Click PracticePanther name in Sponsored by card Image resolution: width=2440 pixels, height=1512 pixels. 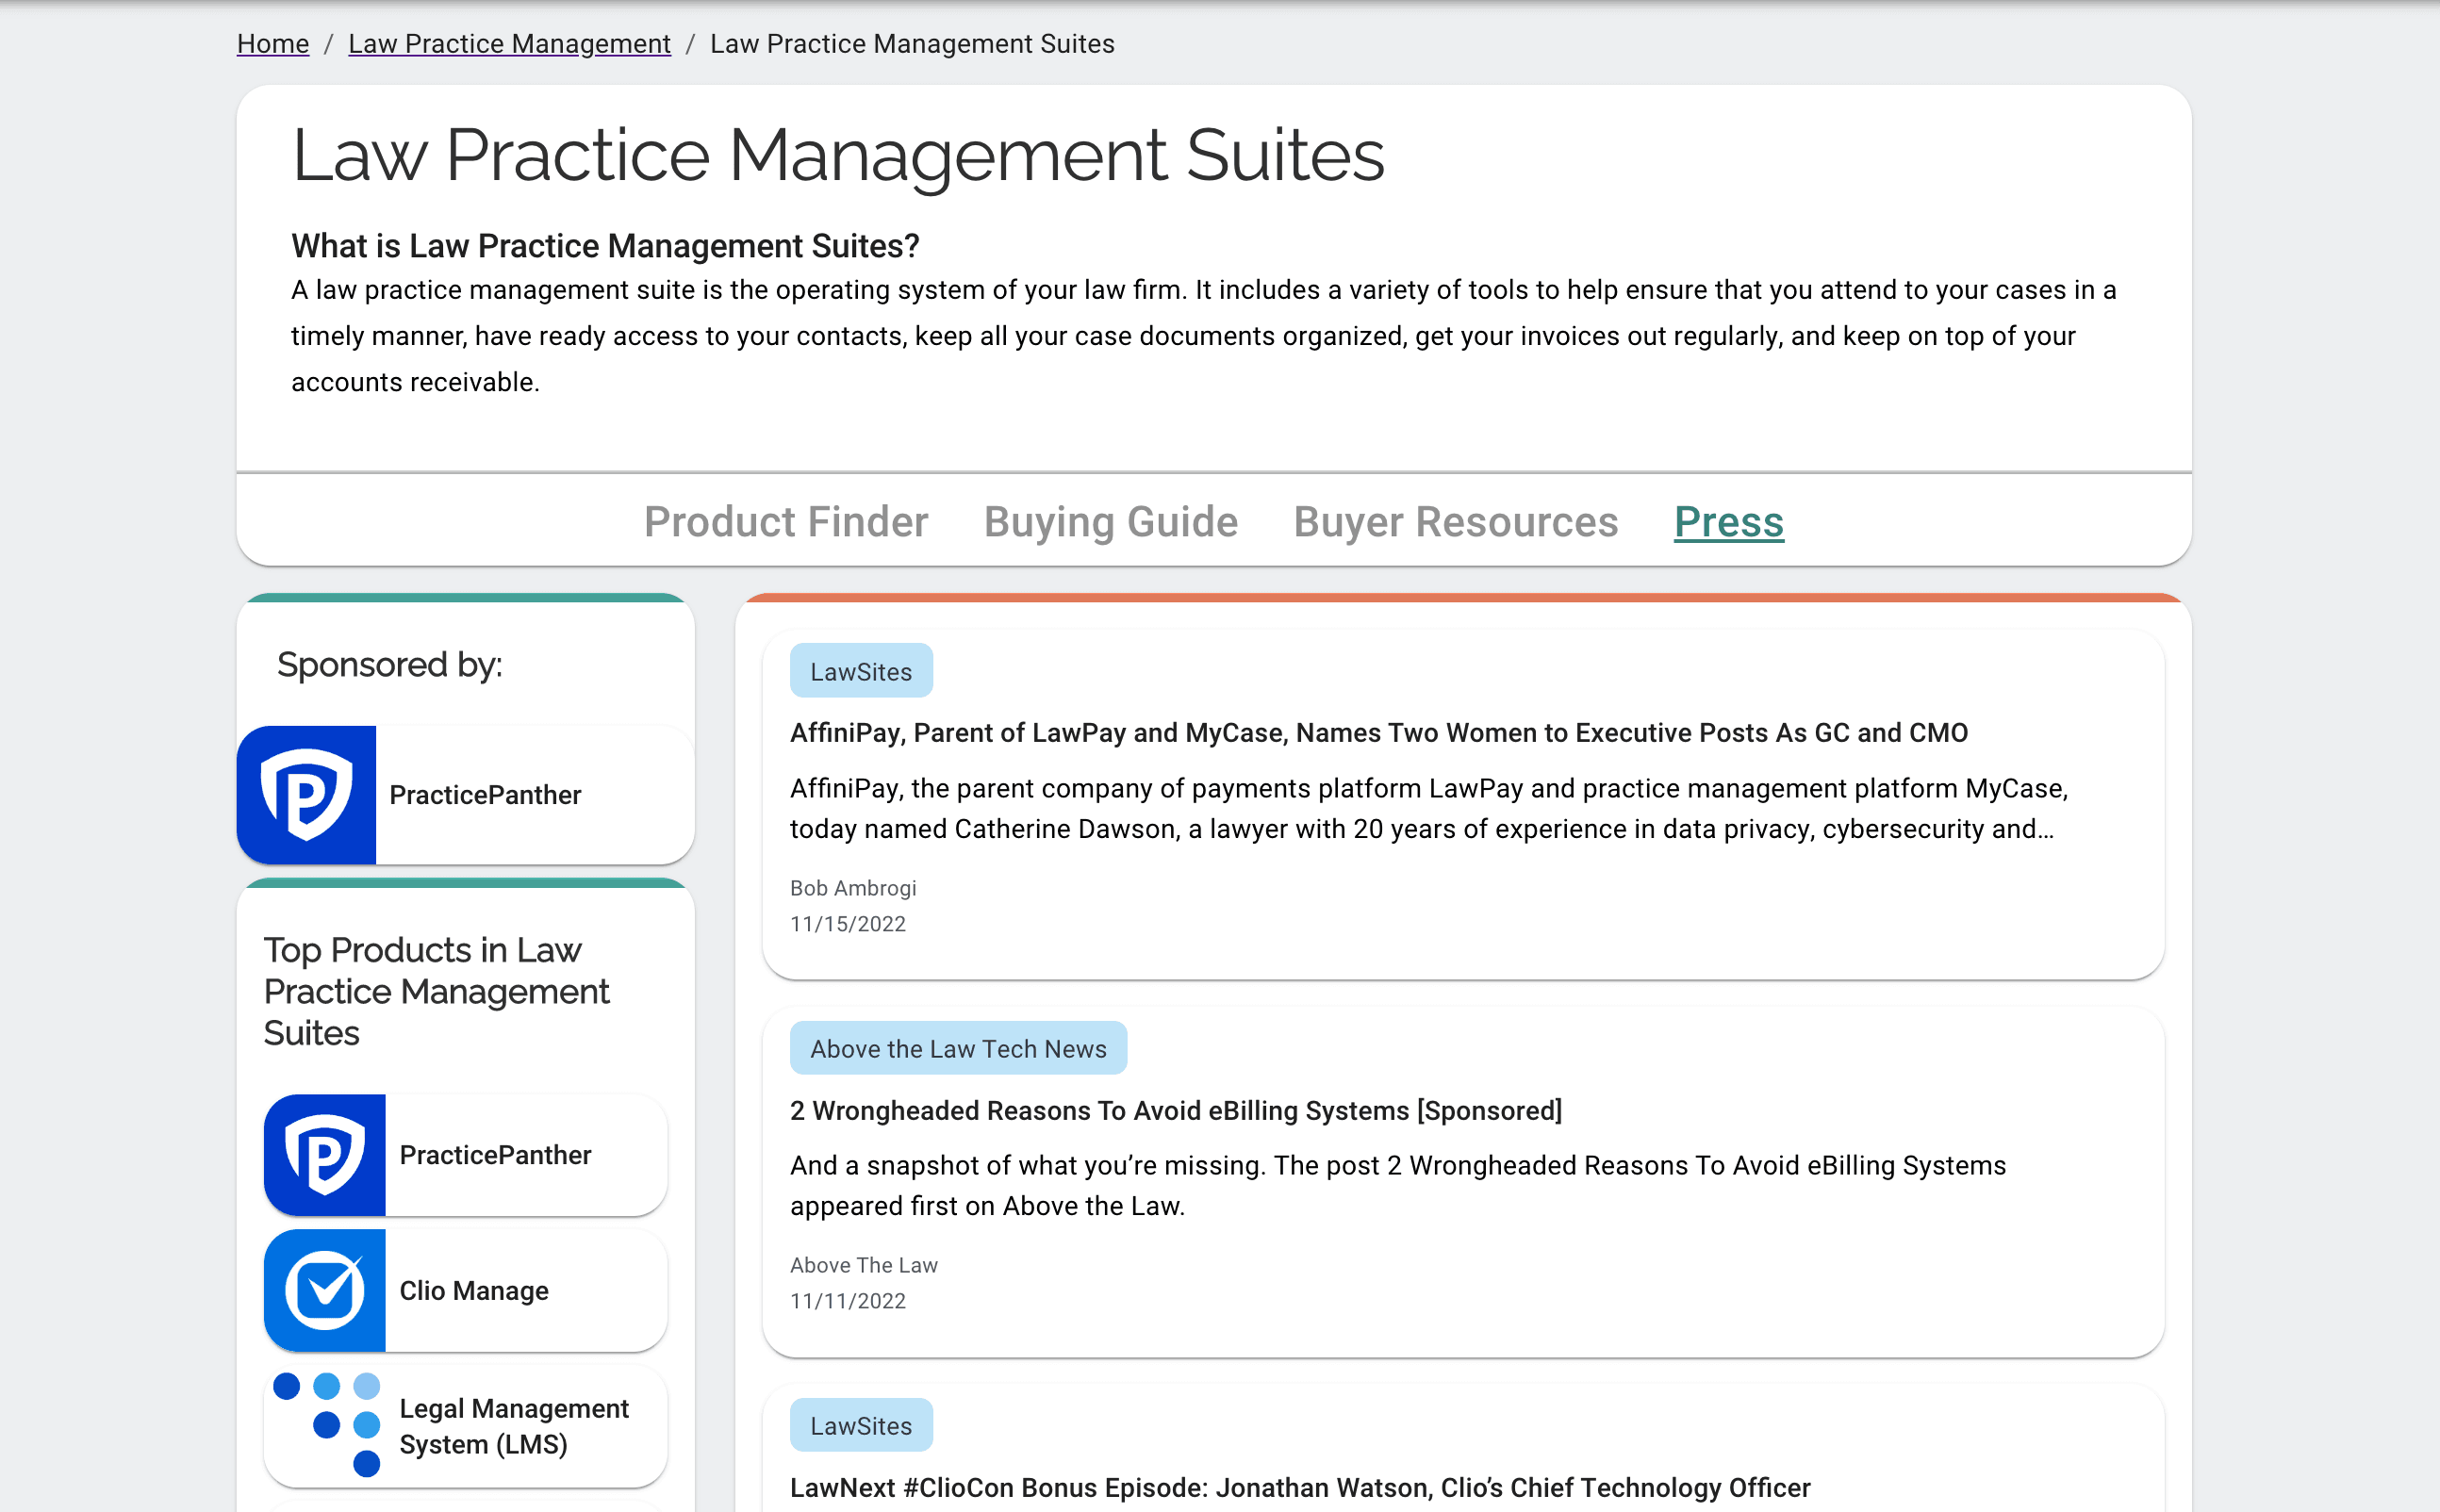tap(485, 795)
